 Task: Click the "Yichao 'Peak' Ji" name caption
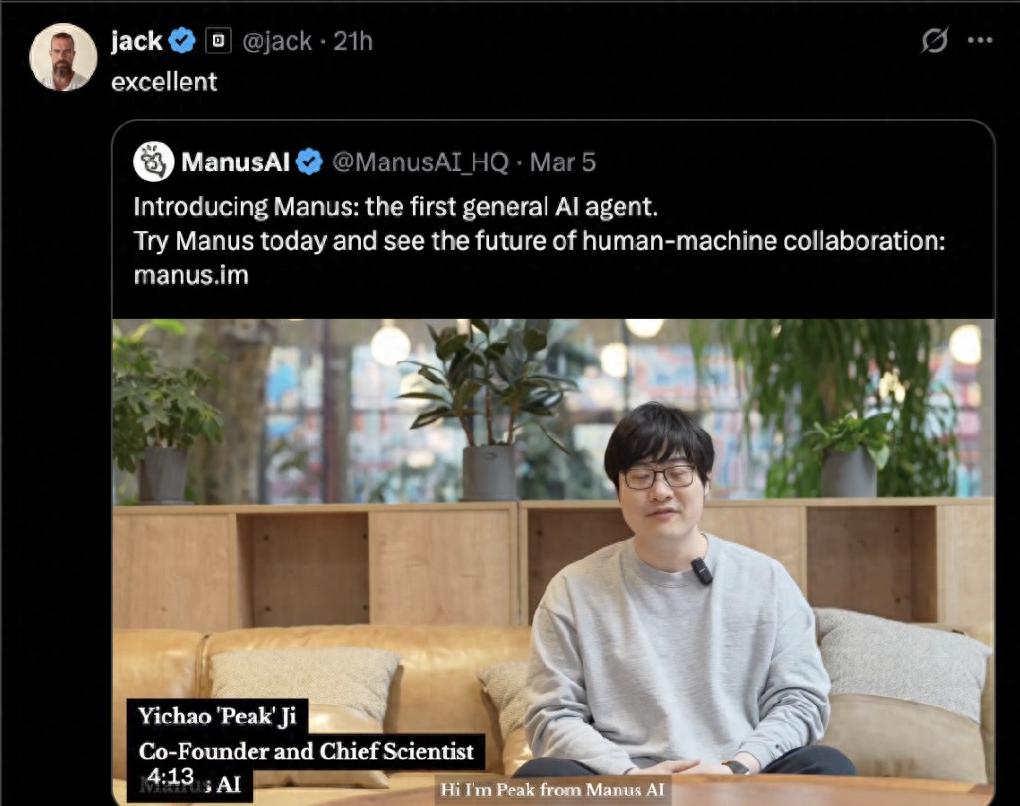click(x=217, y=716)
